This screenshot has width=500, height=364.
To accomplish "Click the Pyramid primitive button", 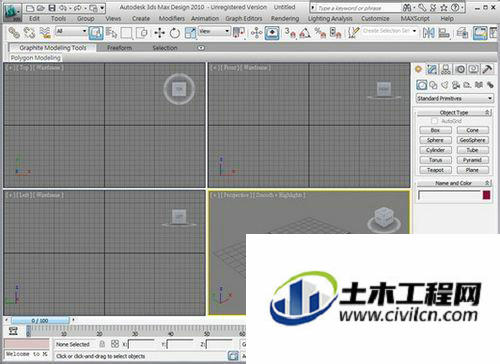I will pos(473,160).
